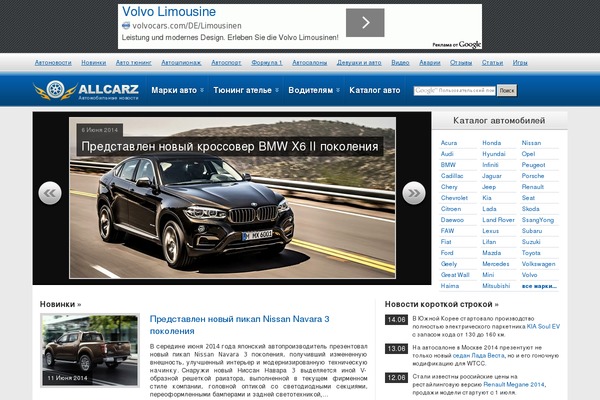Select Mazda in car catalog
This screenshot has width=600, height=400.
[492, 253]
